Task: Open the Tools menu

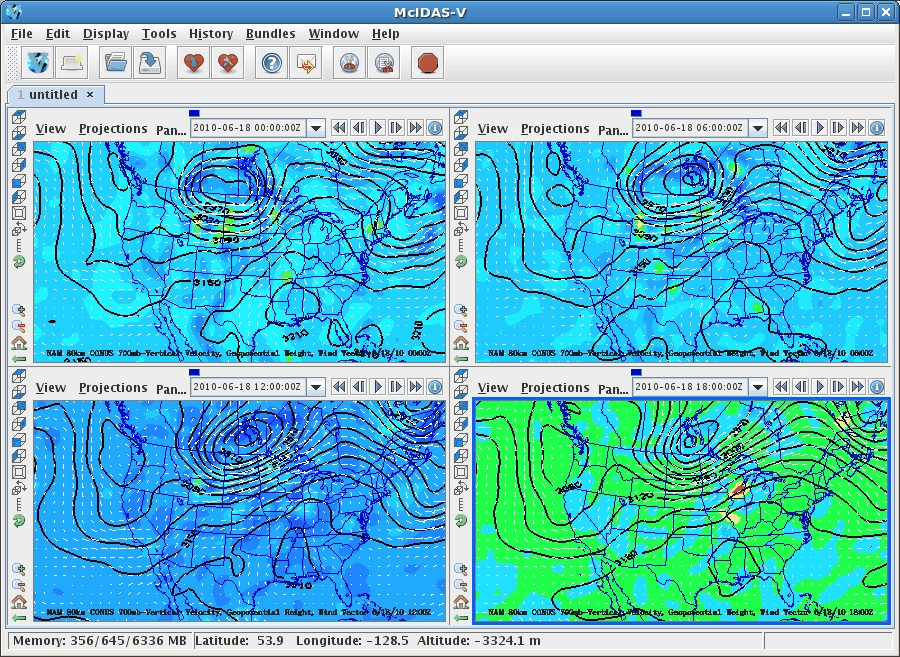Action: [x=159, y=34]
